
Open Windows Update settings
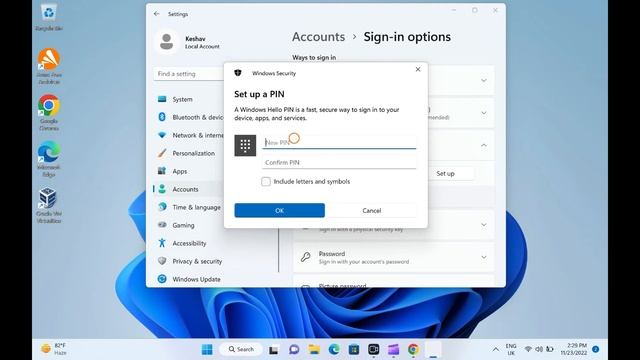pyautogui.click(x=196, y=279)
